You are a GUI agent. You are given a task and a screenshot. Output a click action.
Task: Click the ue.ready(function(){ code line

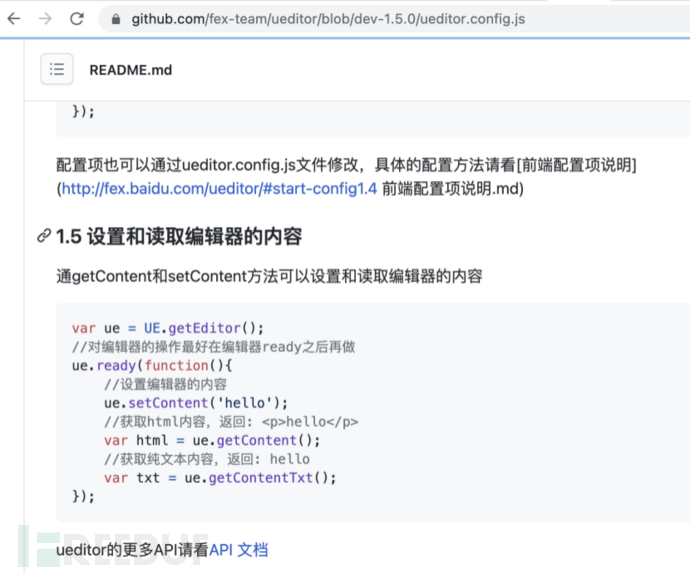pos(152,366)
